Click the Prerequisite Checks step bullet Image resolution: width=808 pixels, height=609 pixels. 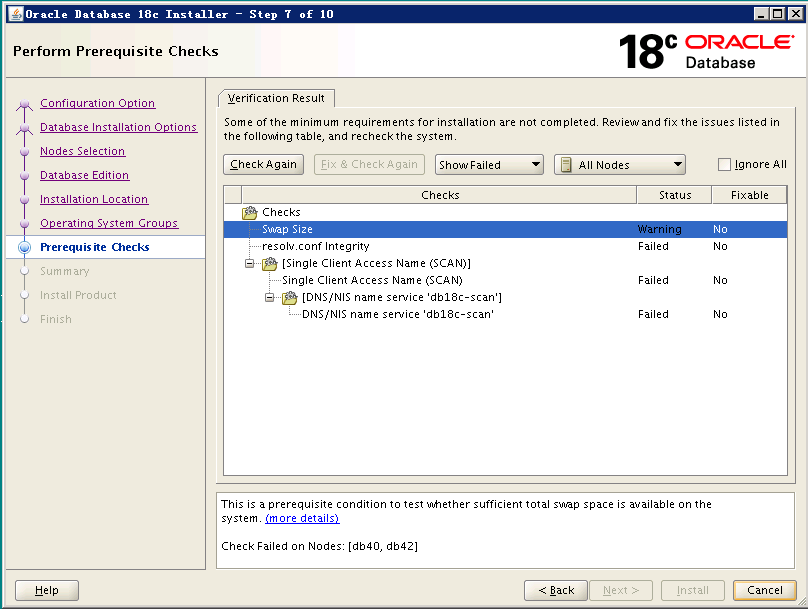click(24, 247)
